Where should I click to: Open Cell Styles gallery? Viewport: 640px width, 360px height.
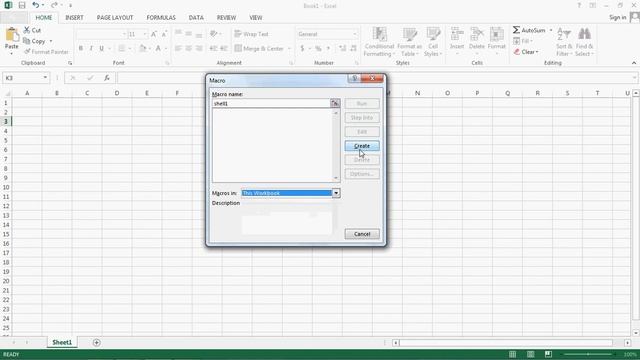point(433,42)
